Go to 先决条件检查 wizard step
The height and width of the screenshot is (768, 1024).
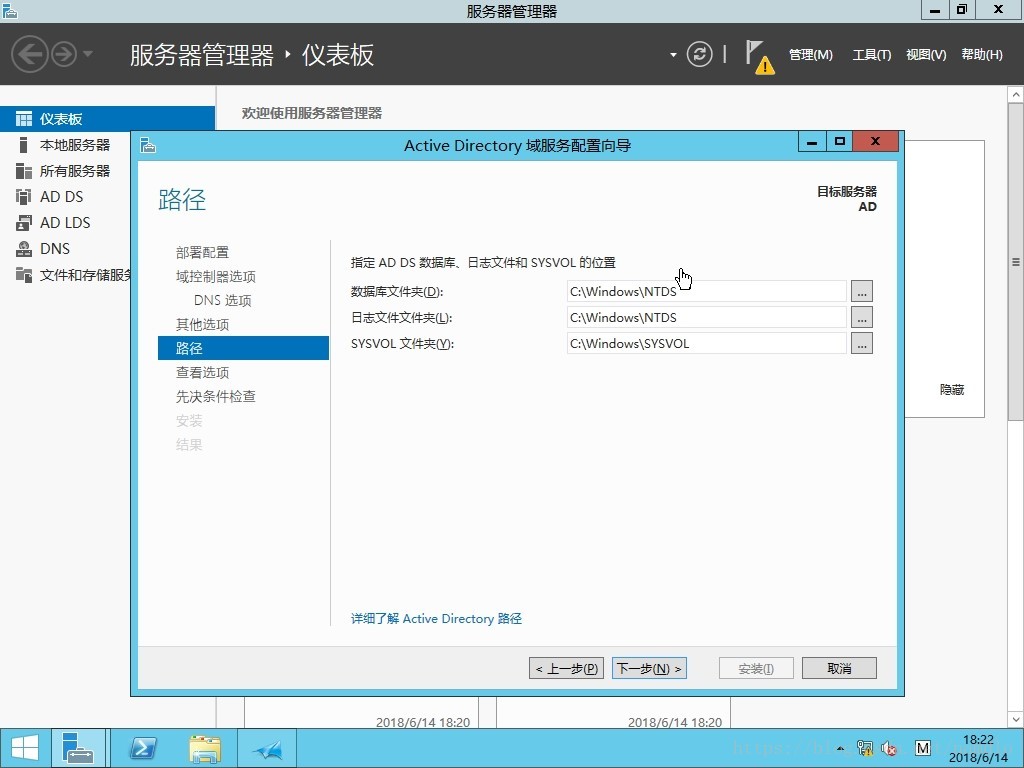pos(216,396)
